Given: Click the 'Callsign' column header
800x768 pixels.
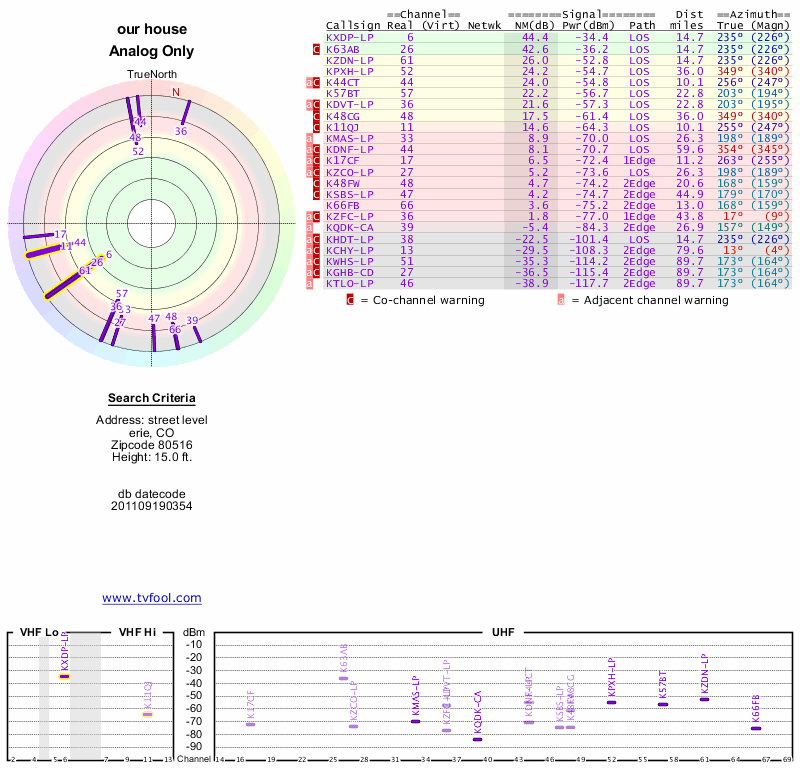Looking at the screenshot, I should click(353, 26).
